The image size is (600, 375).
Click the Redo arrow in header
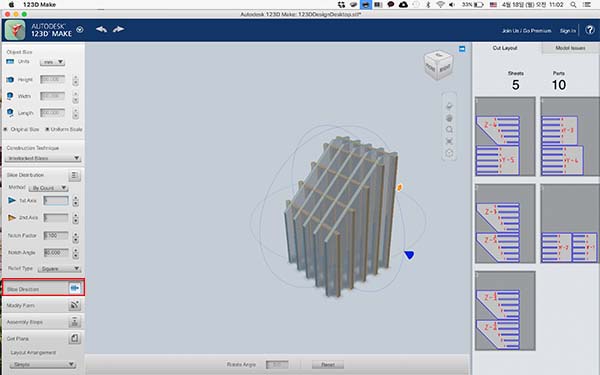coord(119,29)
